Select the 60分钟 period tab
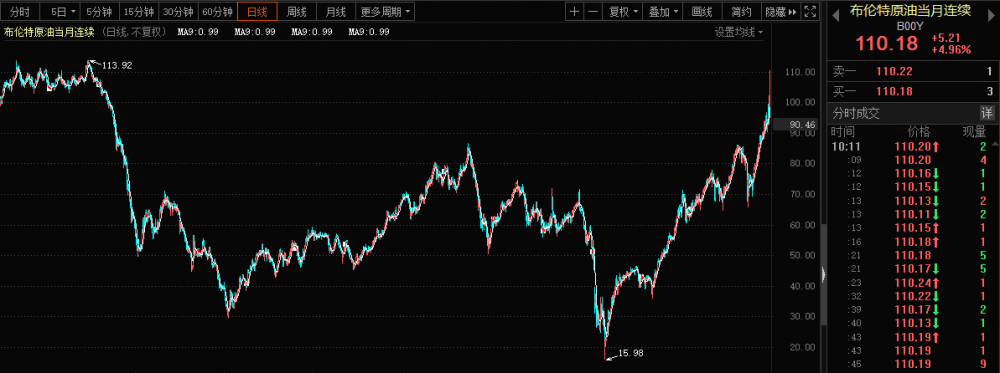Screen dimensions: 1000x373 pos(217,11)
